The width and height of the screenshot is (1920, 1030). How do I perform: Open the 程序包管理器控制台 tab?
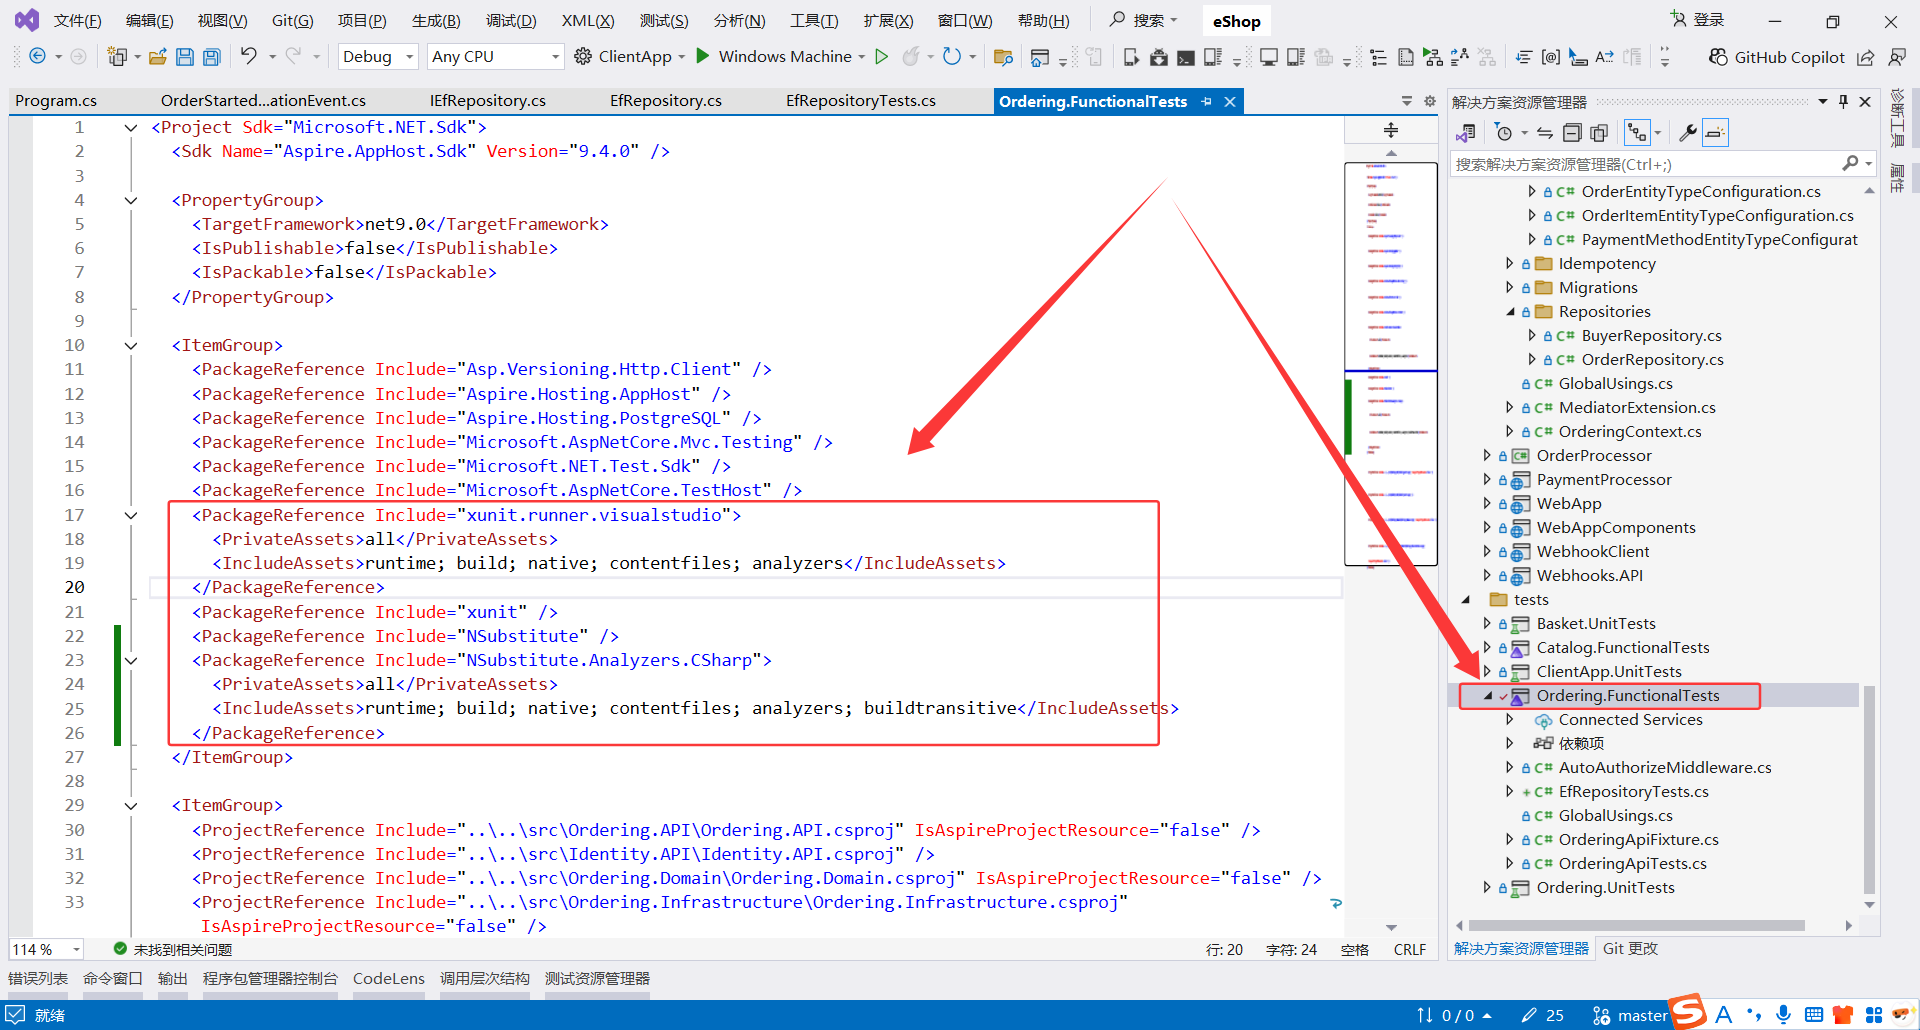click(x=270, y=979)
